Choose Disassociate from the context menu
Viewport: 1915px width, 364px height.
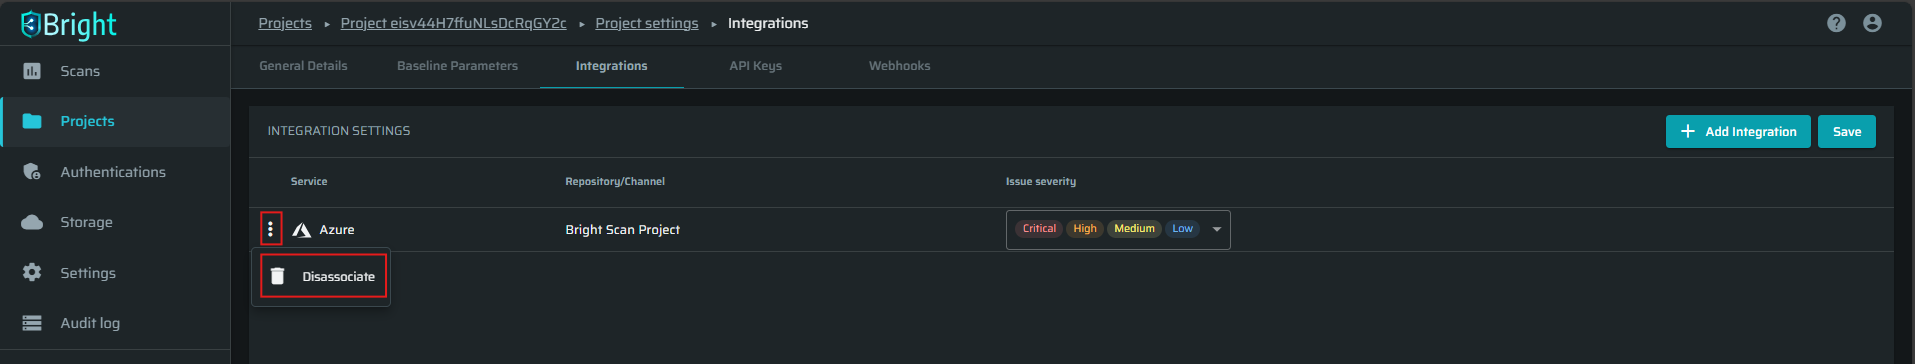321,276
